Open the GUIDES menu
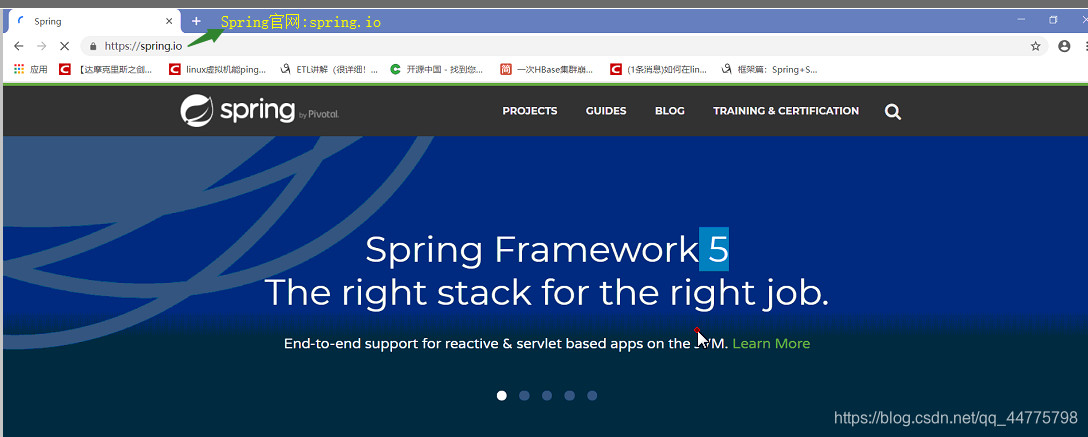Image resolution: width=1088 pixels, height=437 pixels. 606,111
